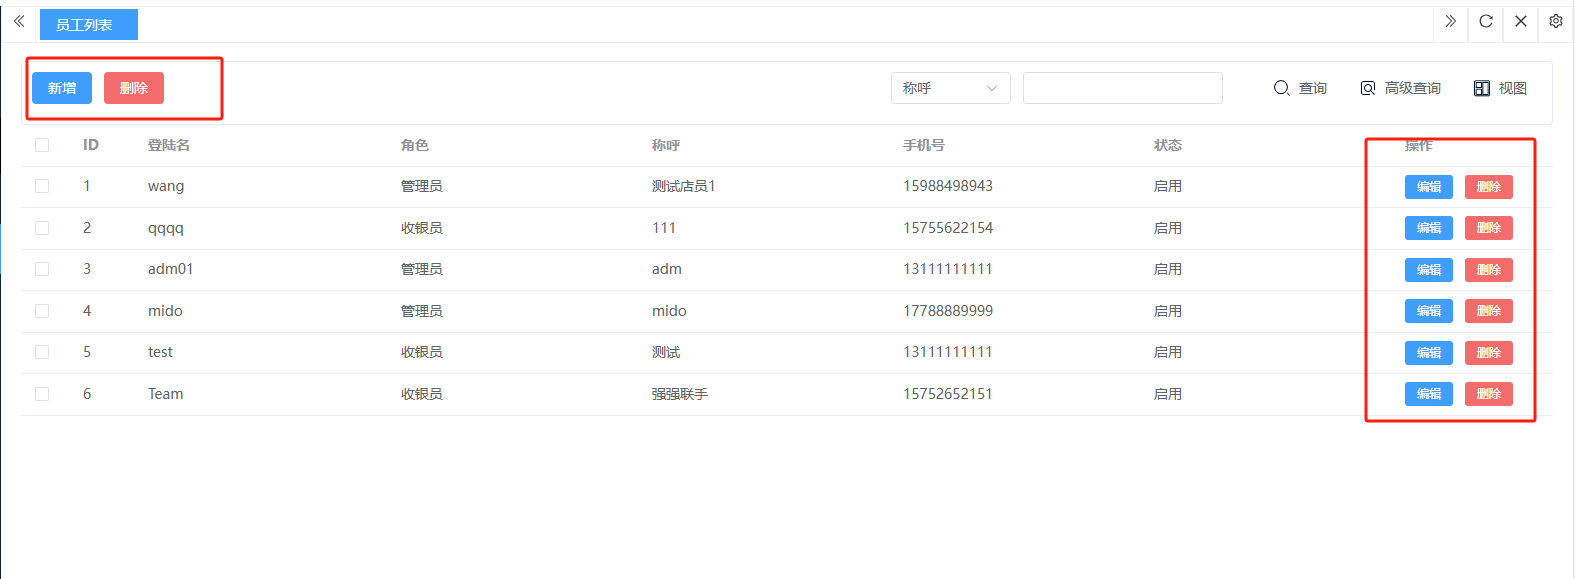Delete the qqqq employee row
The image size is (1575, 579).
click(x=1488, y=228)
